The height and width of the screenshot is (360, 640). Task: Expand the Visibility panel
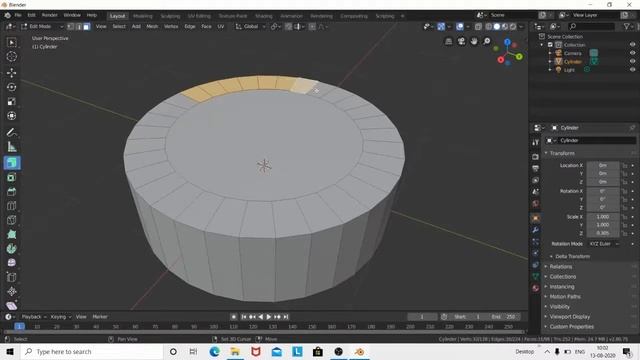pos(559,307)
